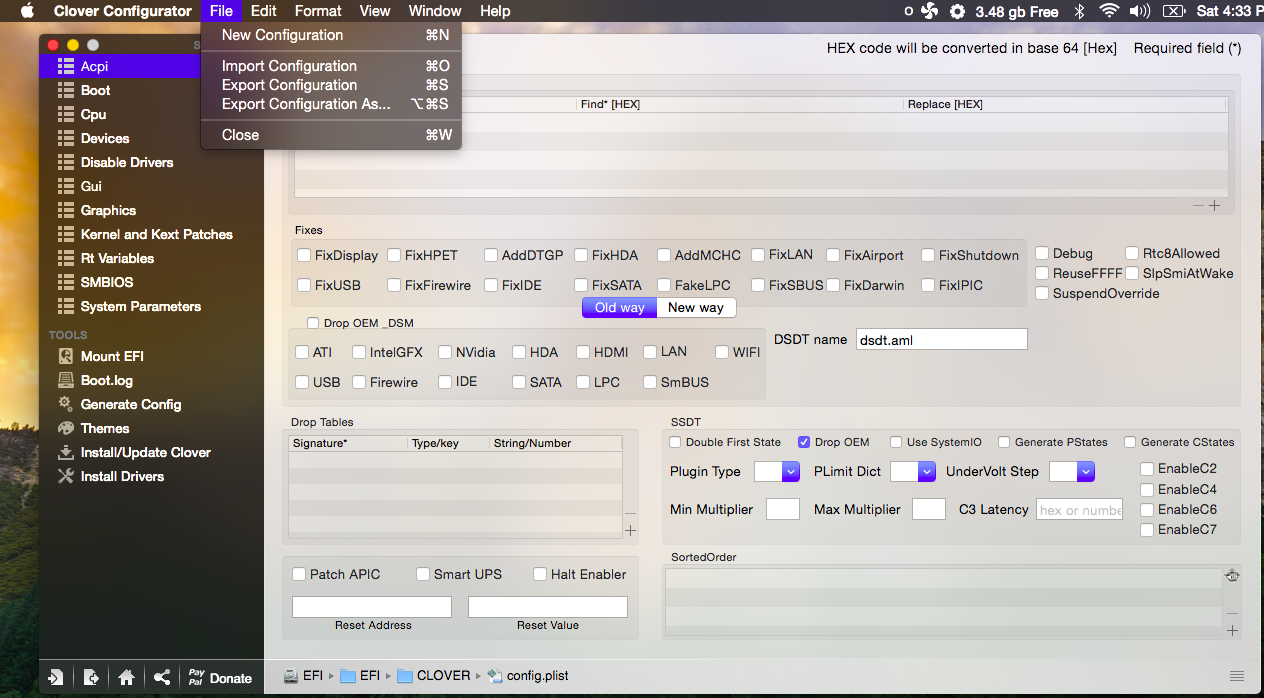The width and height of the screenshot is (1264, 698).
Task: Click the list view icon at bottom right
Action: [x=1237, y=676]
